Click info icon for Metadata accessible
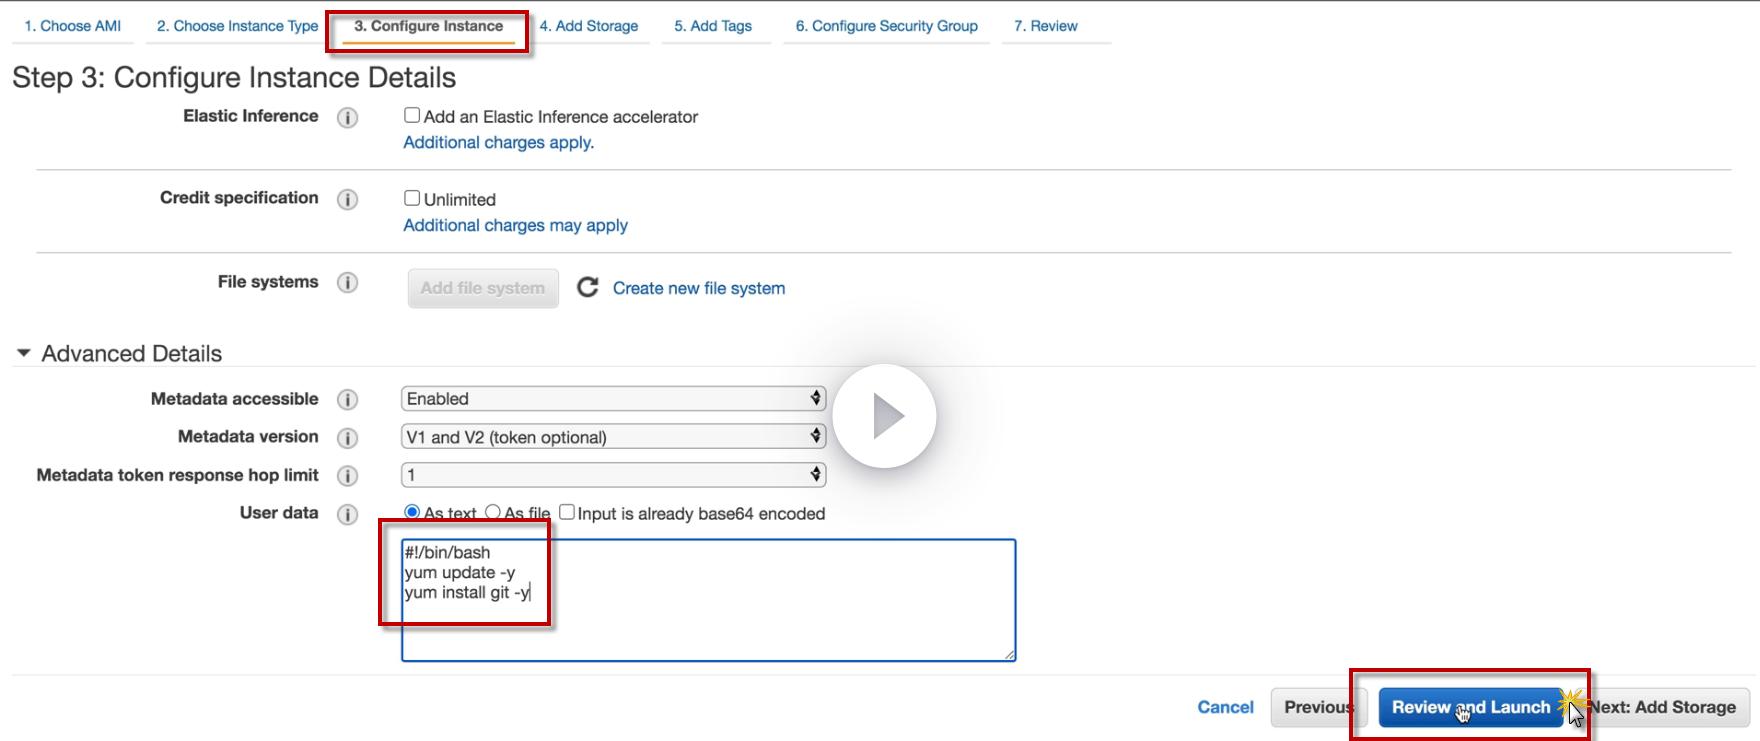1760x741 pixels. (347, 399)
